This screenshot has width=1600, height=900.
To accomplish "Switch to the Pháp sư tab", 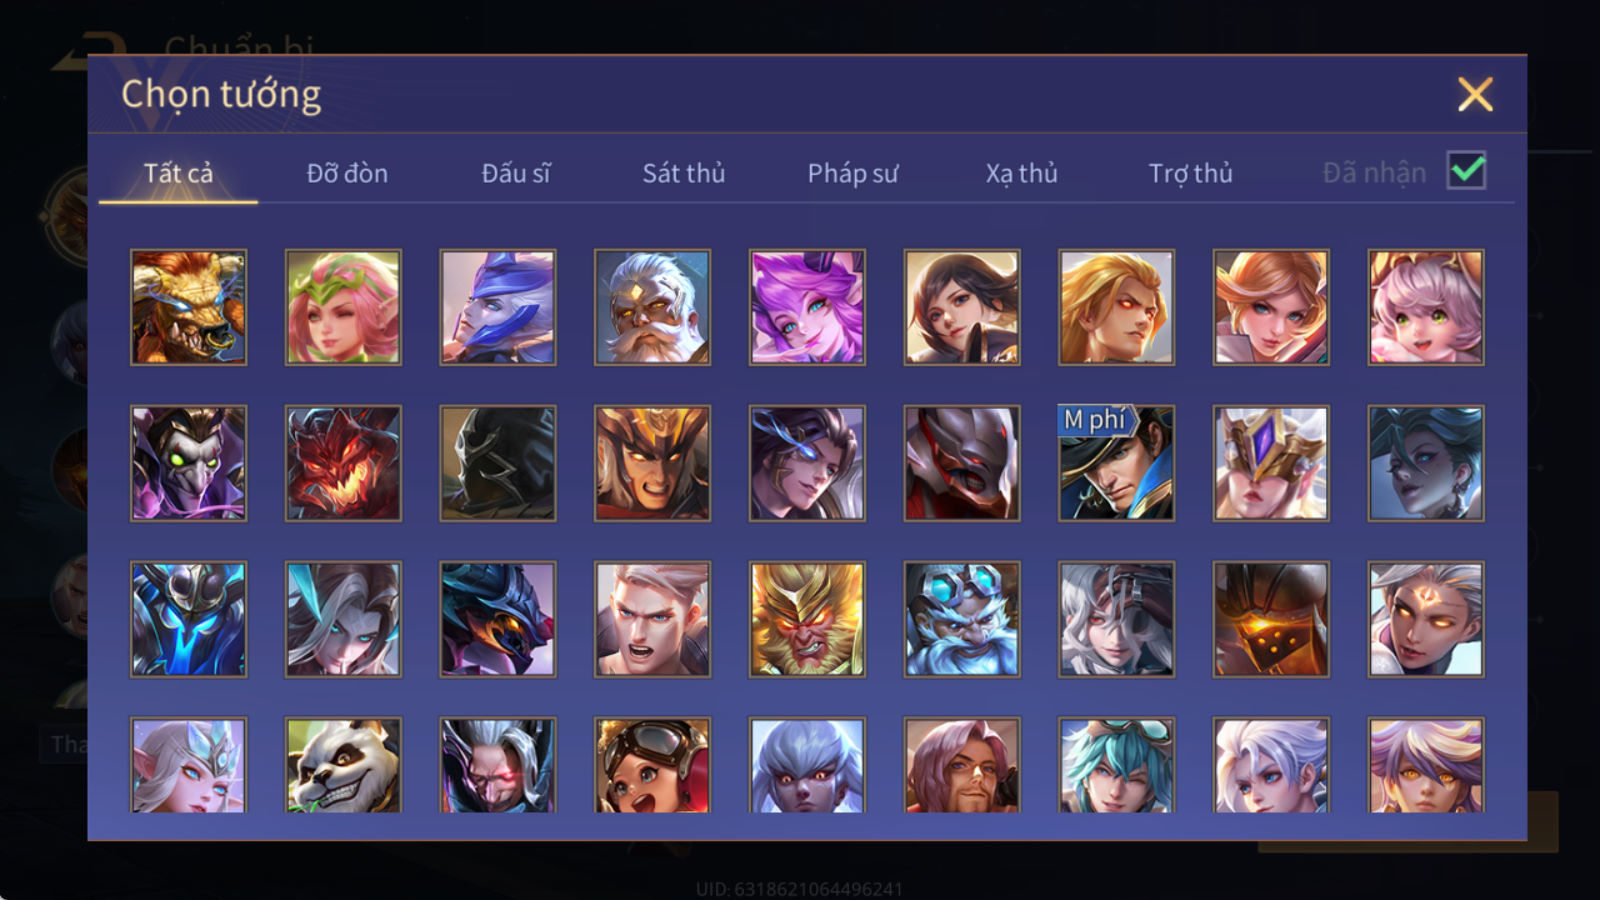I will 853,173.
